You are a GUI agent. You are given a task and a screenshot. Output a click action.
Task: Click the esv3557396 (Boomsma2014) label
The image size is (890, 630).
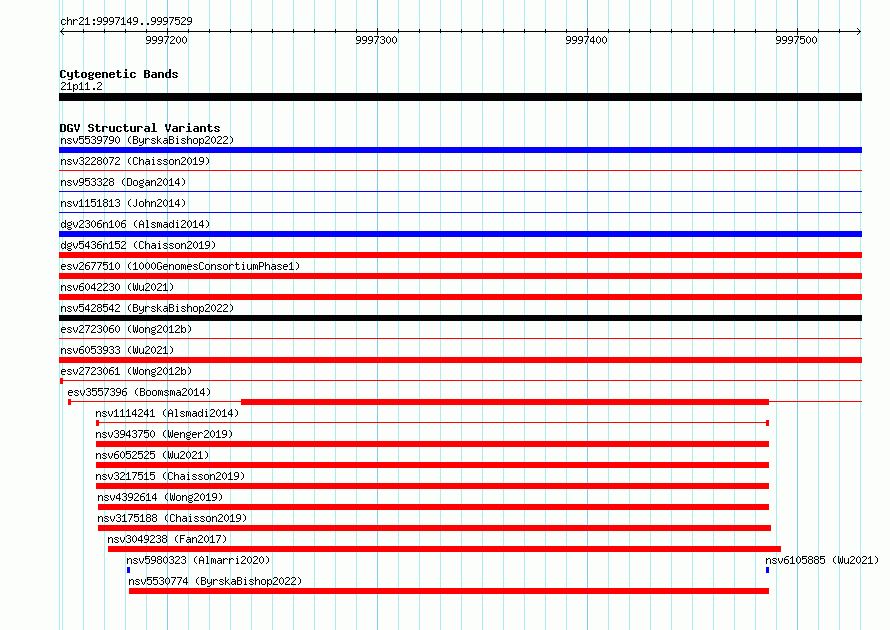pyautogui.click(x=139, y=392)
